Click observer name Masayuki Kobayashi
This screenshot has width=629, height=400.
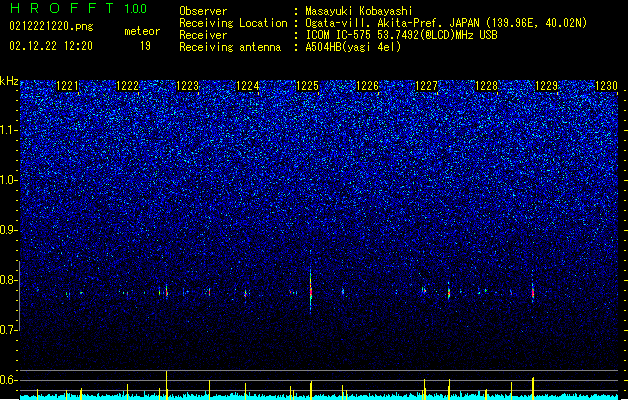pyautogui.click(x=359, y=11)
